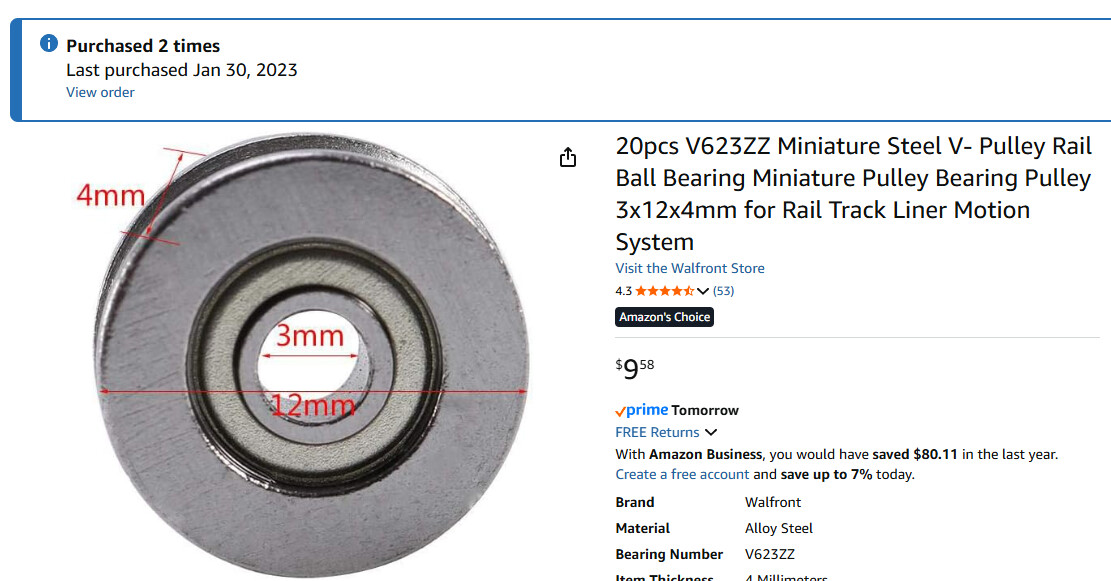Click the 20pcs V623ZZ product title
Screen dimensions: 1111x581
click(853, 194)
